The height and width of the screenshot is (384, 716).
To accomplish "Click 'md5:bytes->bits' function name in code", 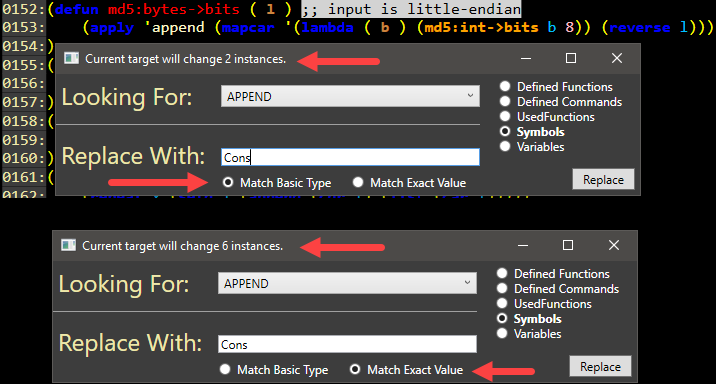I will pyautogui.click(x=174, y=9).
